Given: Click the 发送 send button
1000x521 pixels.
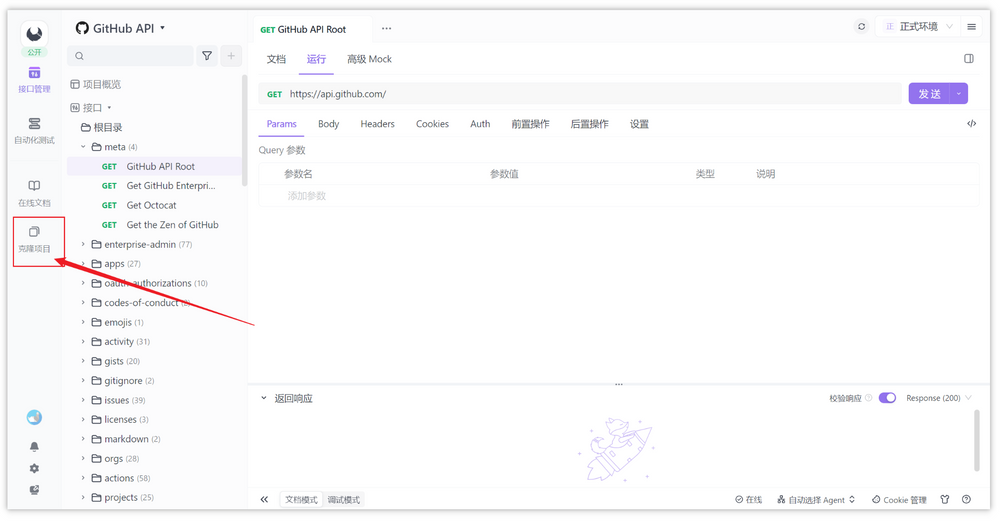Looking at the screenshot, I should pos(929,93).
